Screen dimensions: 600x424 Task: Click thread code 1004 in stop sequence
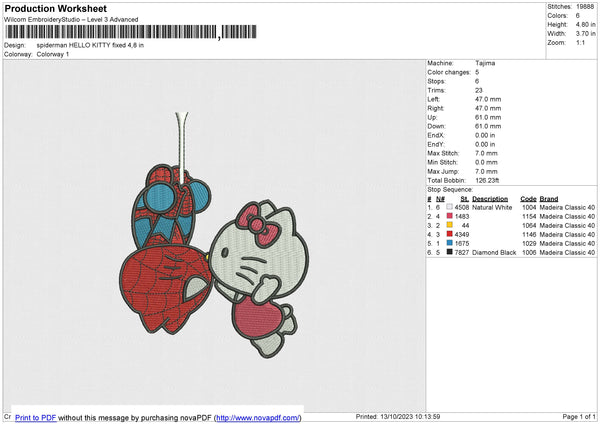[x=529, y=207]
